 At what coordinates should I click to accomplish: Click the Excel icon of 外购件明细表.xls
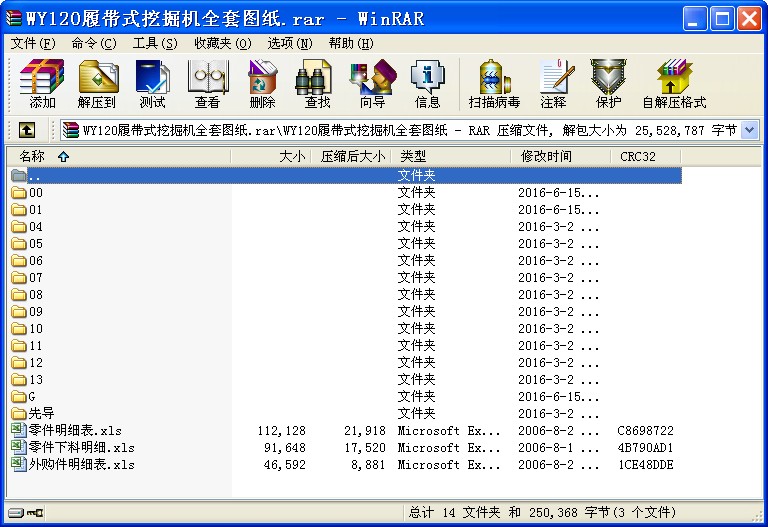[19, 464]
